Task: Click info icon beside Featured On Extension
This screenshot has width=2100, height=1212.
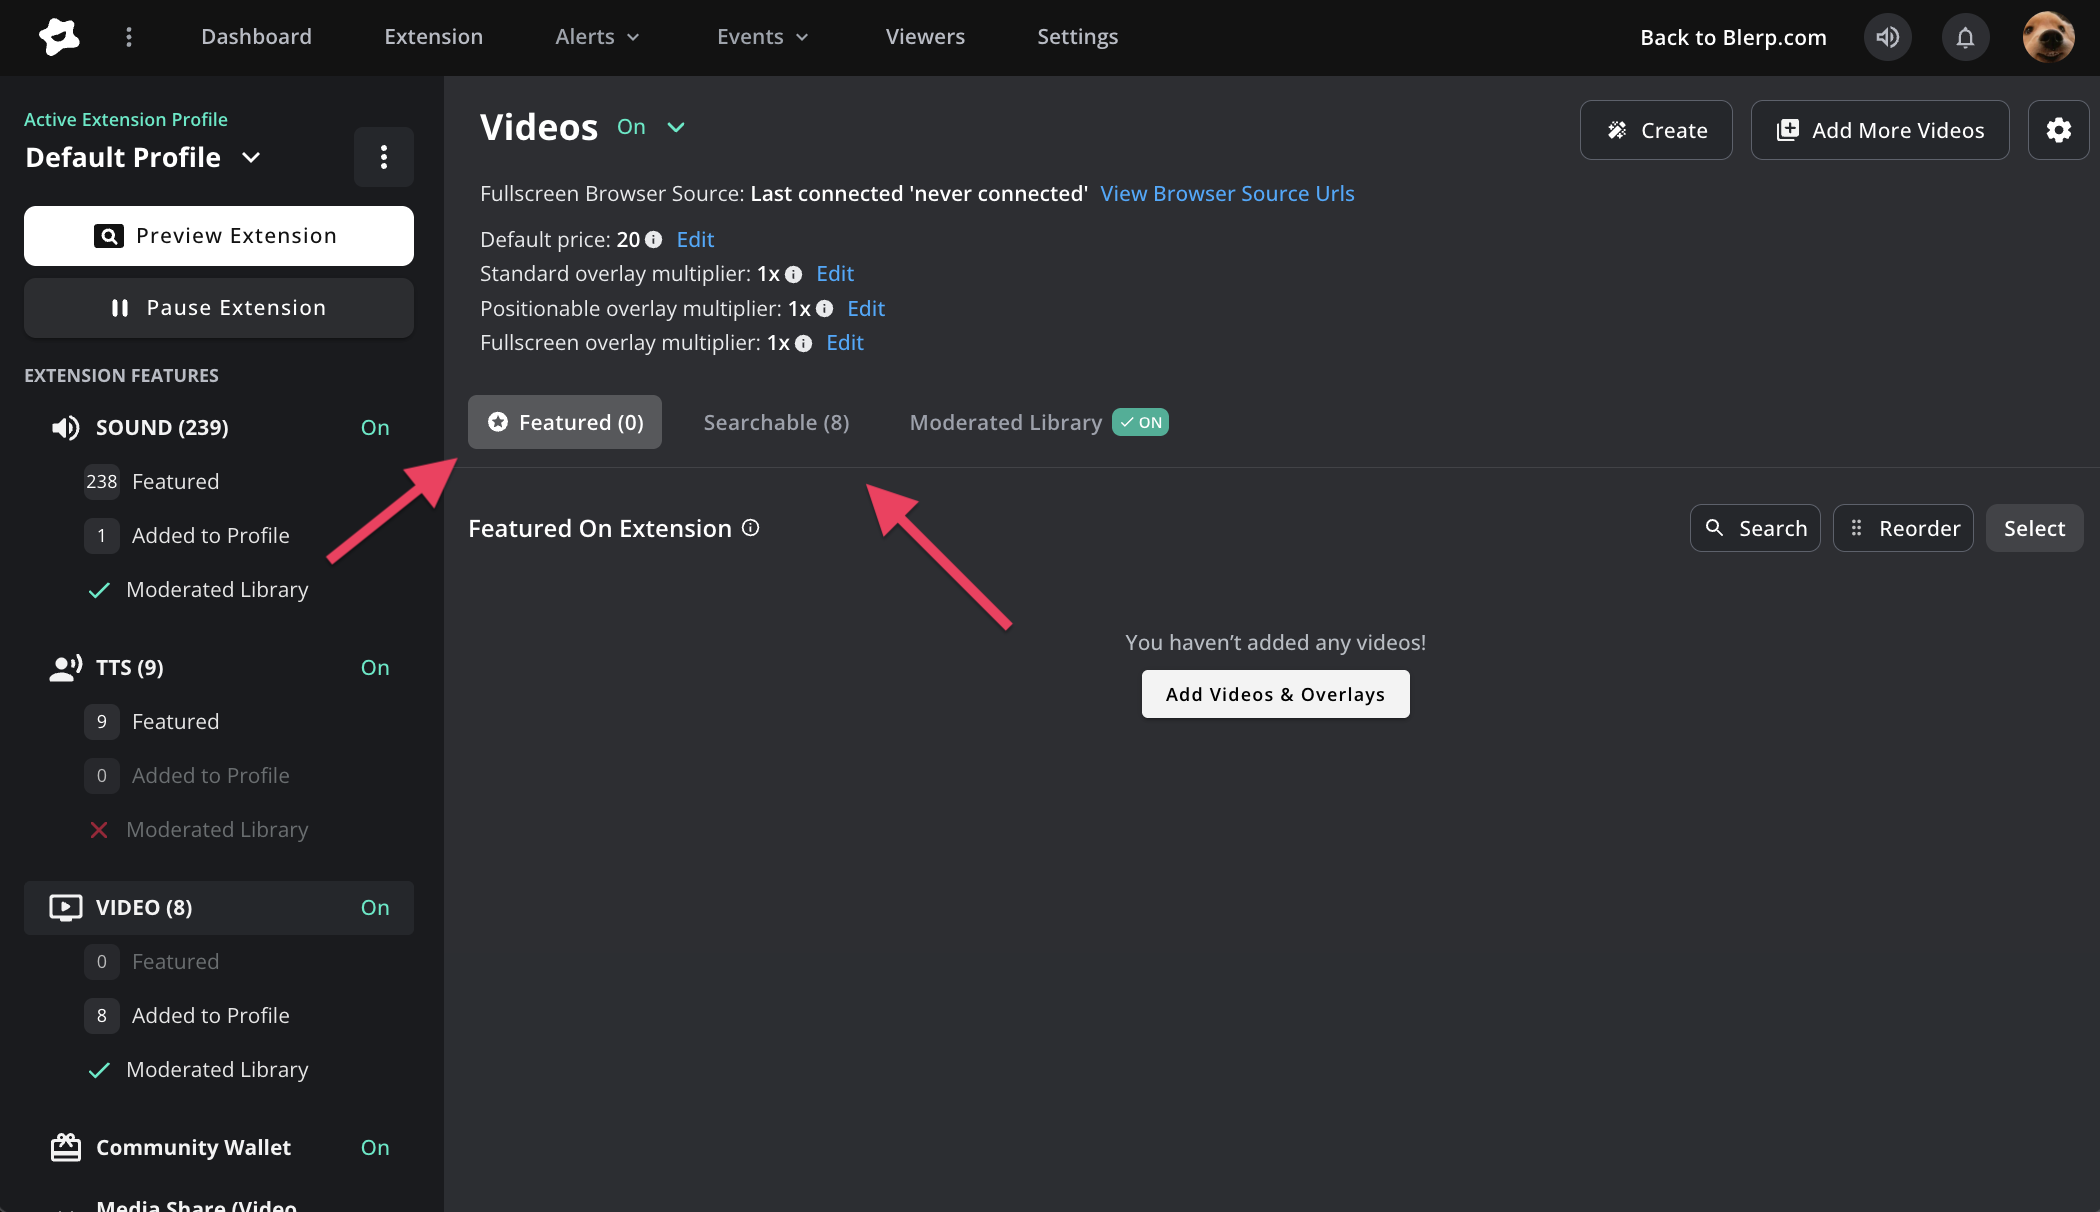Action: [751, 528]
